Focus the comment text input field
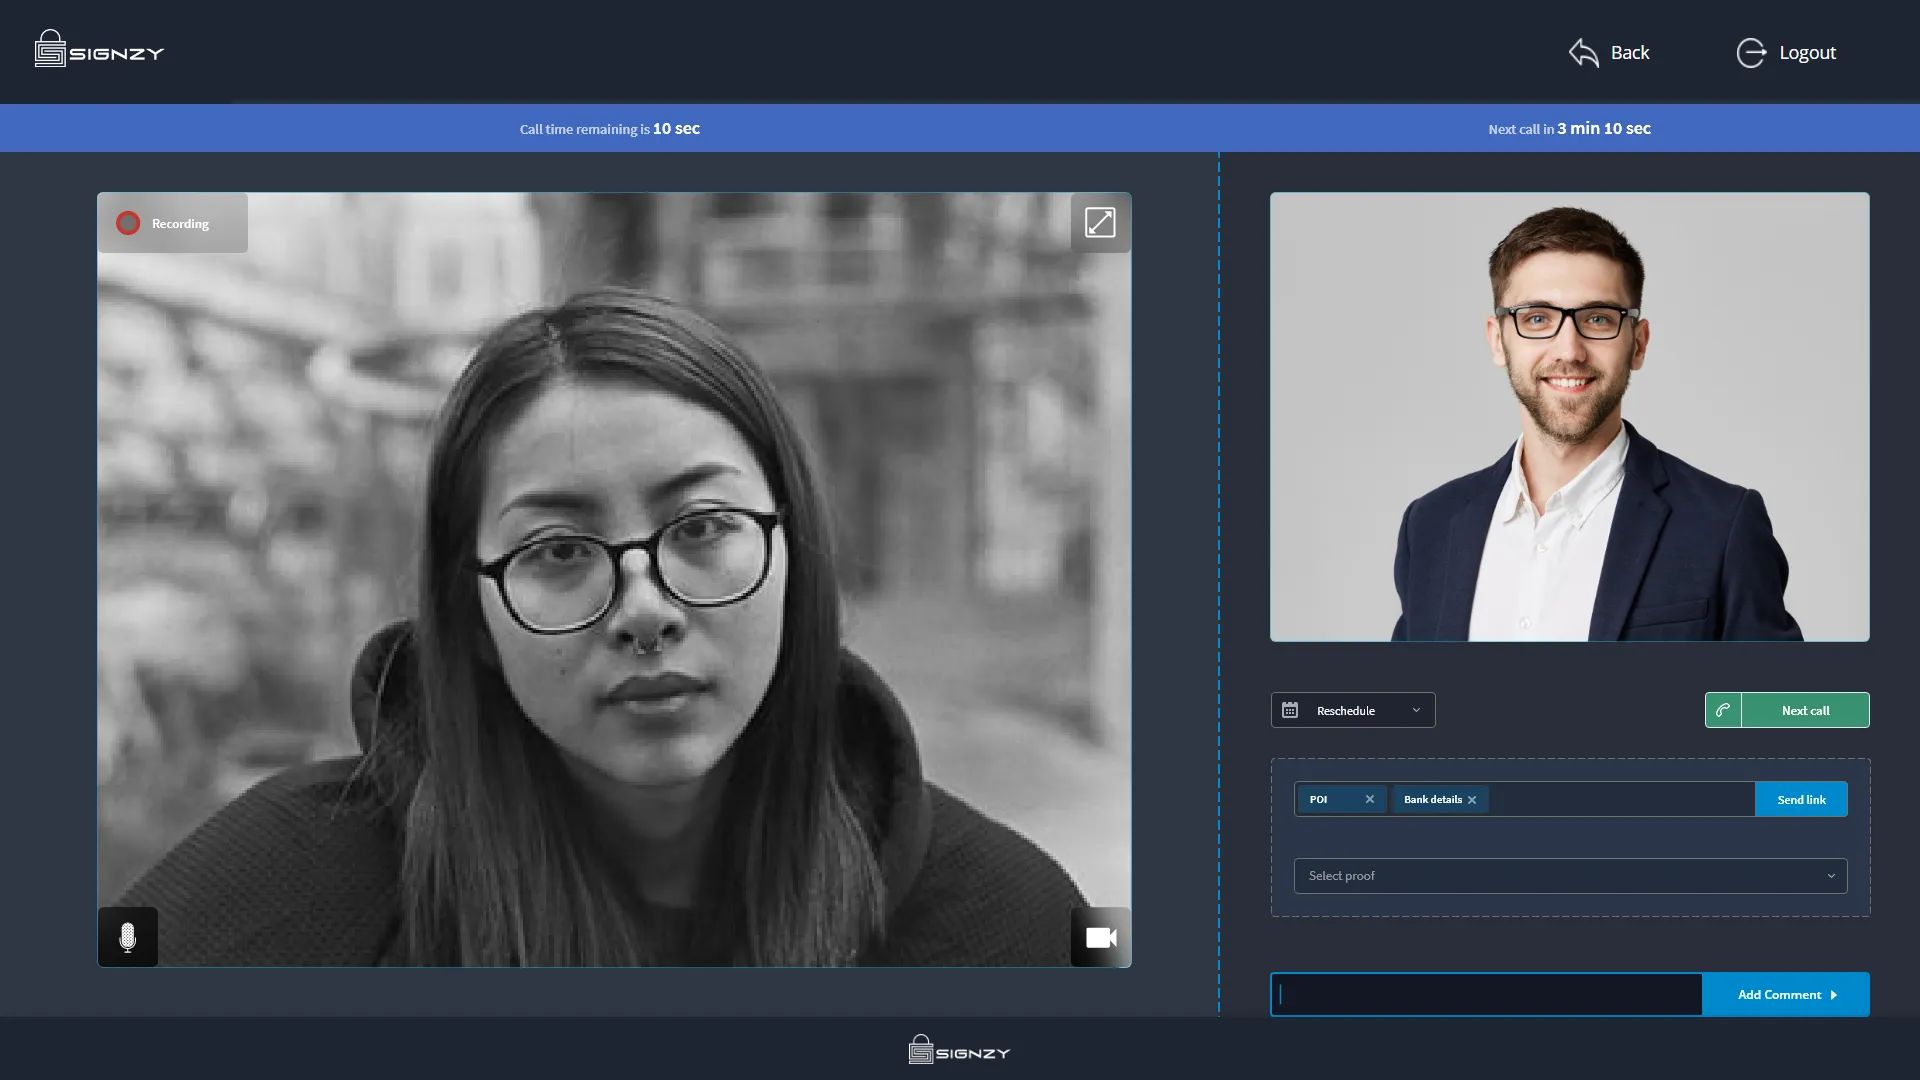This screenshot has height=1080, width=1920. tap(1486, 995)
